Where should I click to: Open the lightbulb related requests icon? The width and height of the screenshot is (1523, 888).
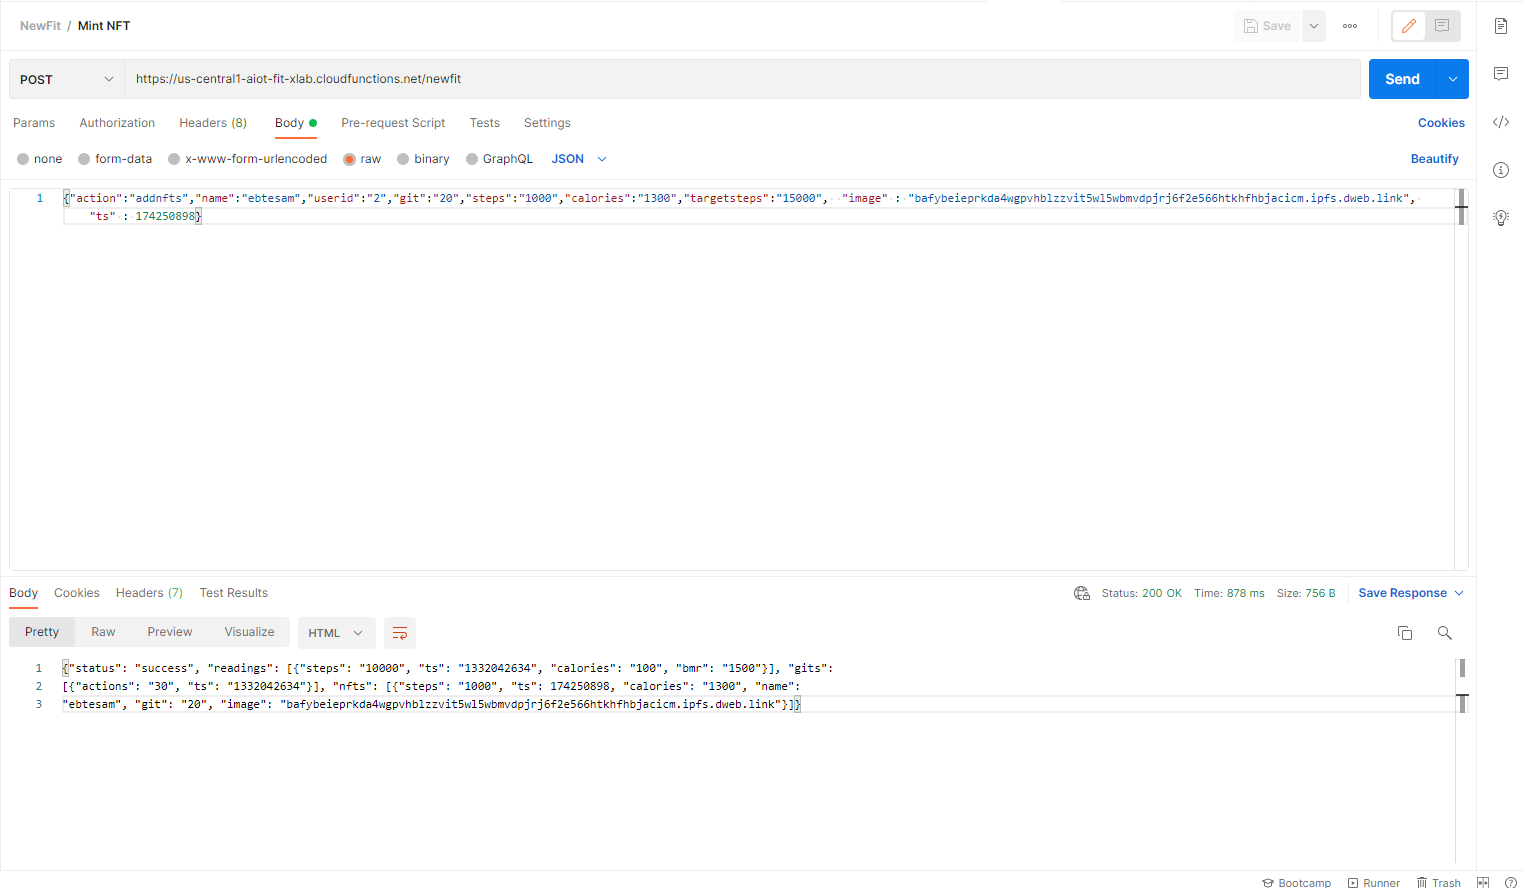tap(1501, 218)
